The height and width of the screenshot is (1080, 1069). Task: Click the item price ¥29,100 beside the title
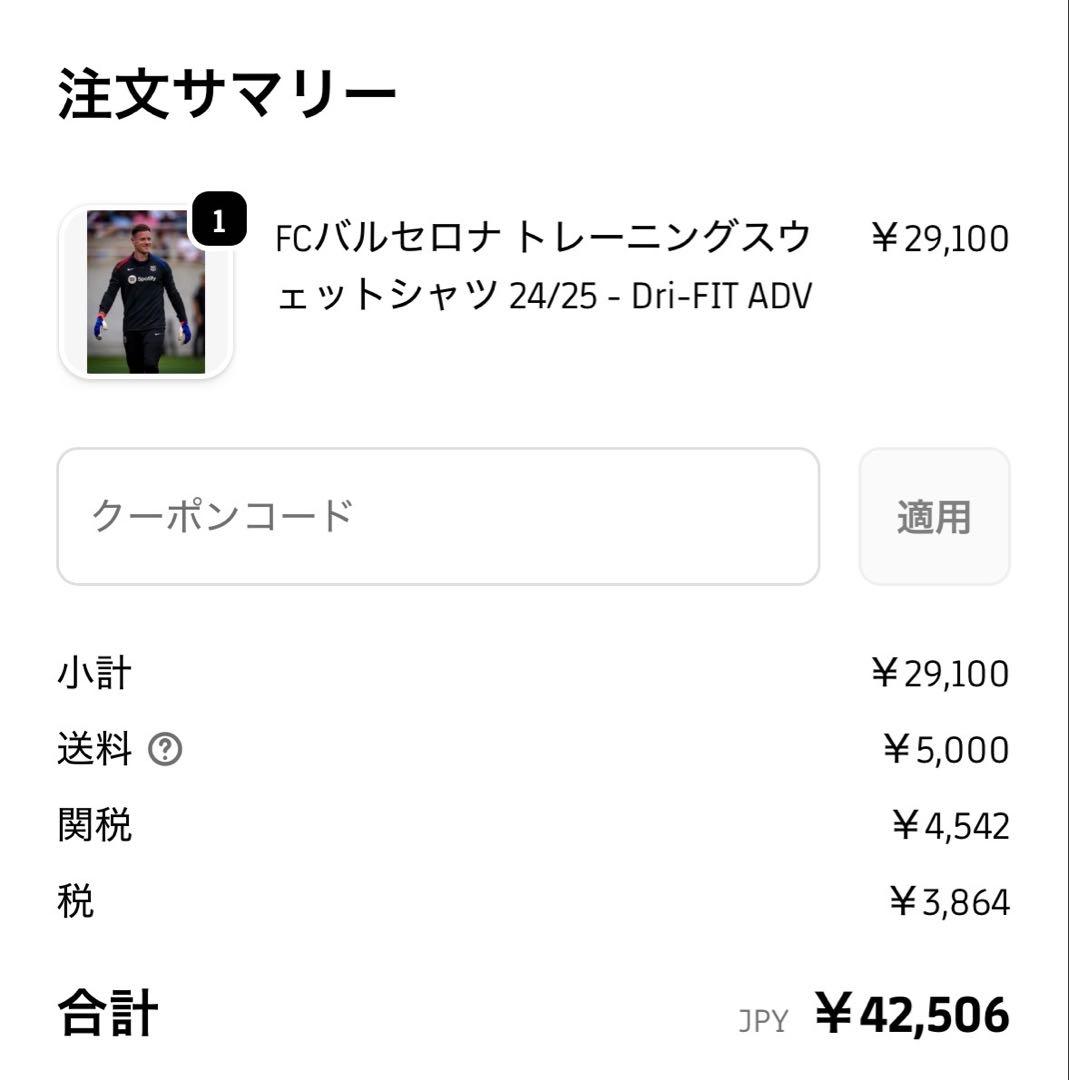click(x=939, y=239)
